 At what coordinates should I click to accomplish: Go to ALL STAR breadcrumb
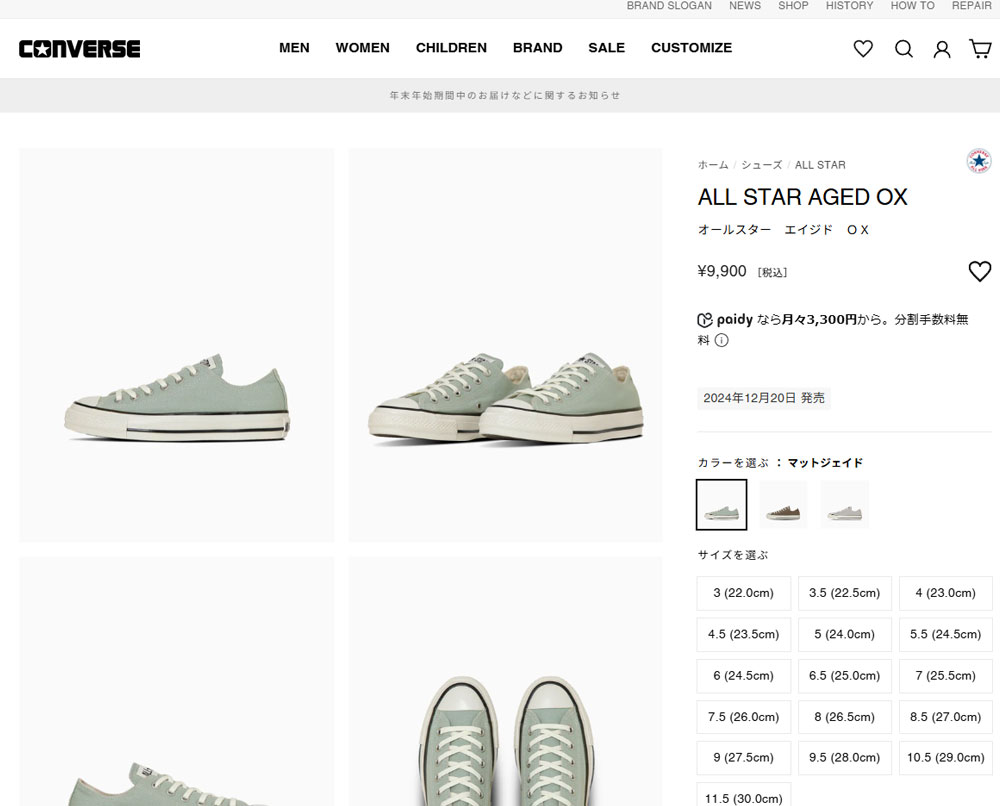point(820,165)
